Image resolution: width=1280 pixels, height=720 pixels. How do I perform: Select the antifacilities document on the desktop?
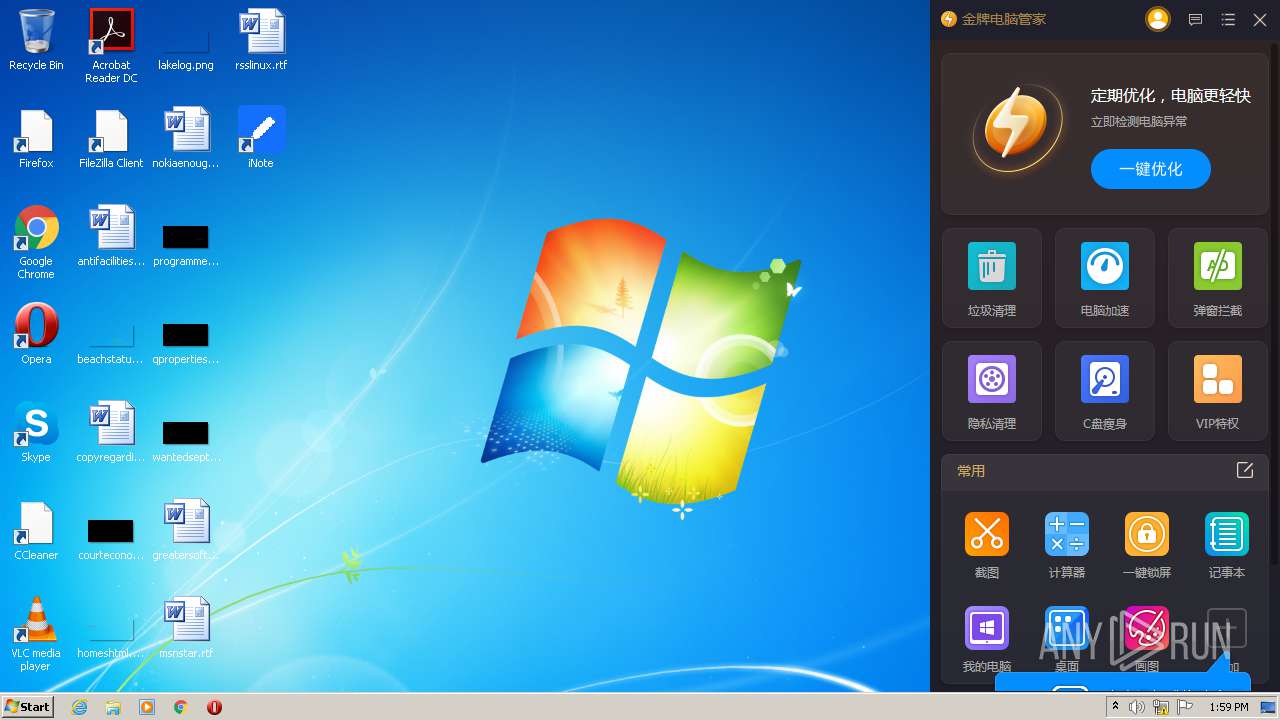tap(111, 237)
